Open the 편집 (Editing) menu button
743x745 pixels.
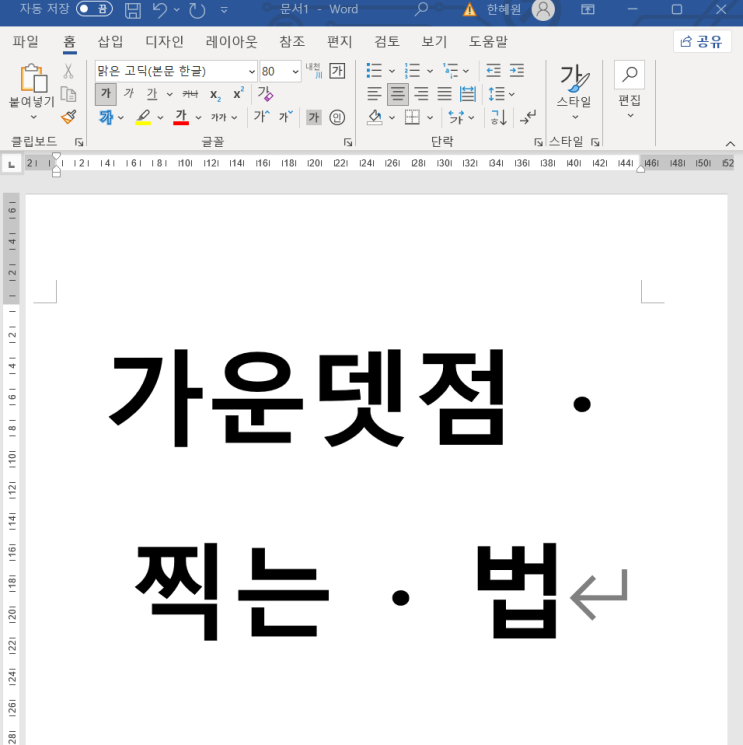point(629,91)
